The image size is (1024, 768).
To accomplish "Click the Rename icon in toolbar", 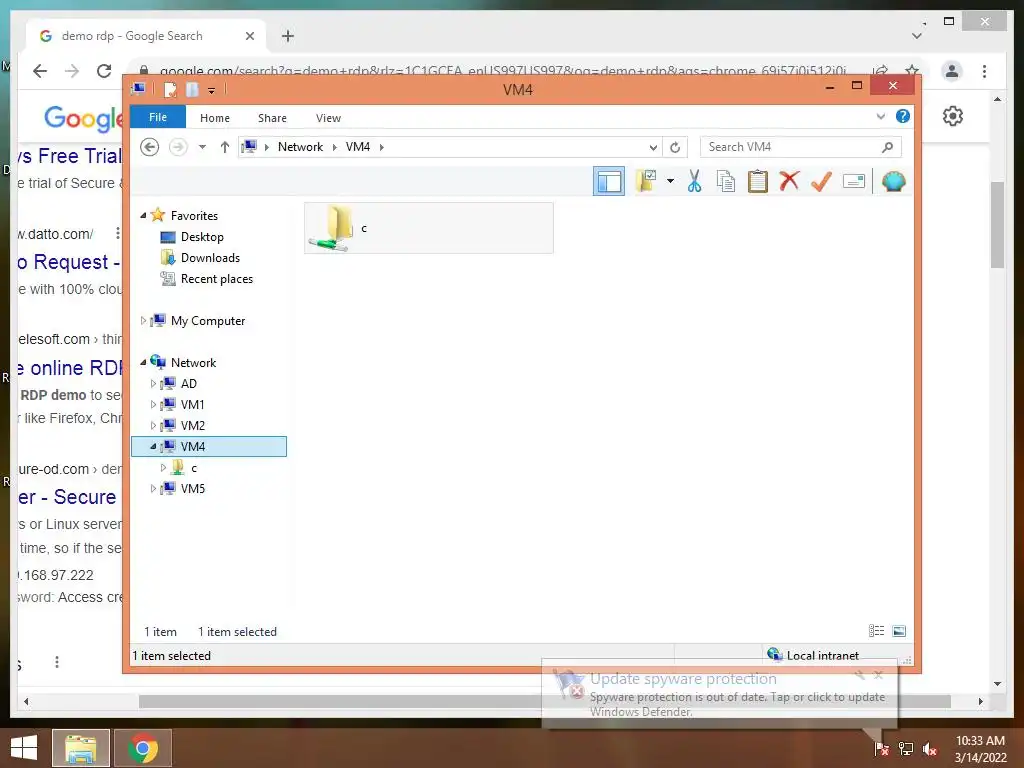I will pos(854,181).
